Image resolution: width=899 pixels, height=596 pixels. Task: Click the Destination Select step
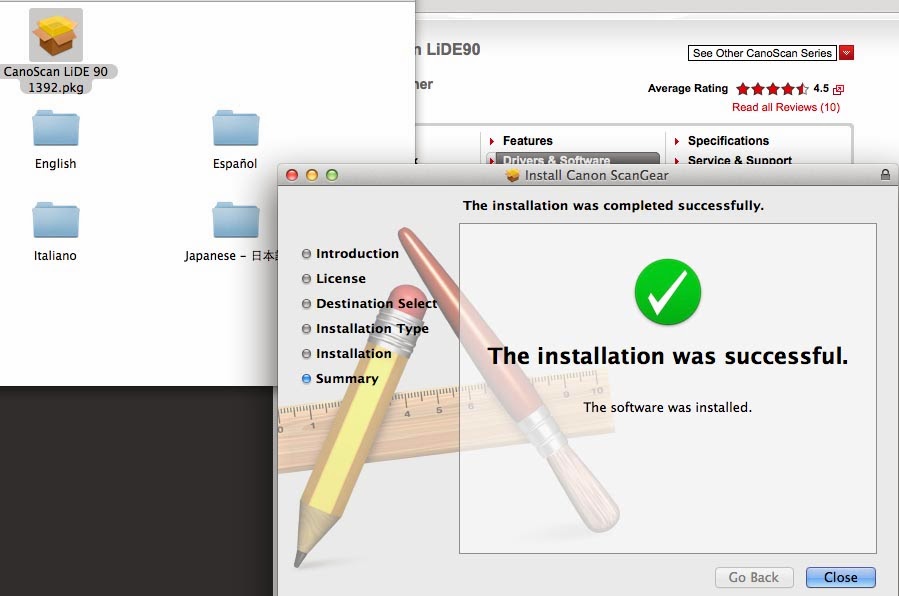(x=376, y=303)
